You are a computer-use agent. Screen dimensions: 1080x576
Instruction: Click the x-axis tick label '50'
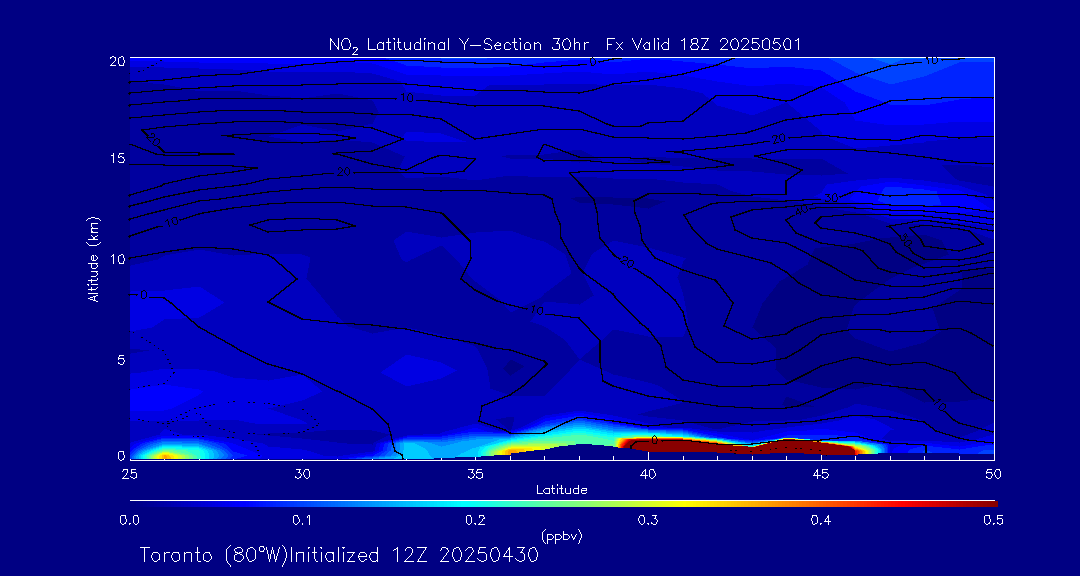[994, 472]
